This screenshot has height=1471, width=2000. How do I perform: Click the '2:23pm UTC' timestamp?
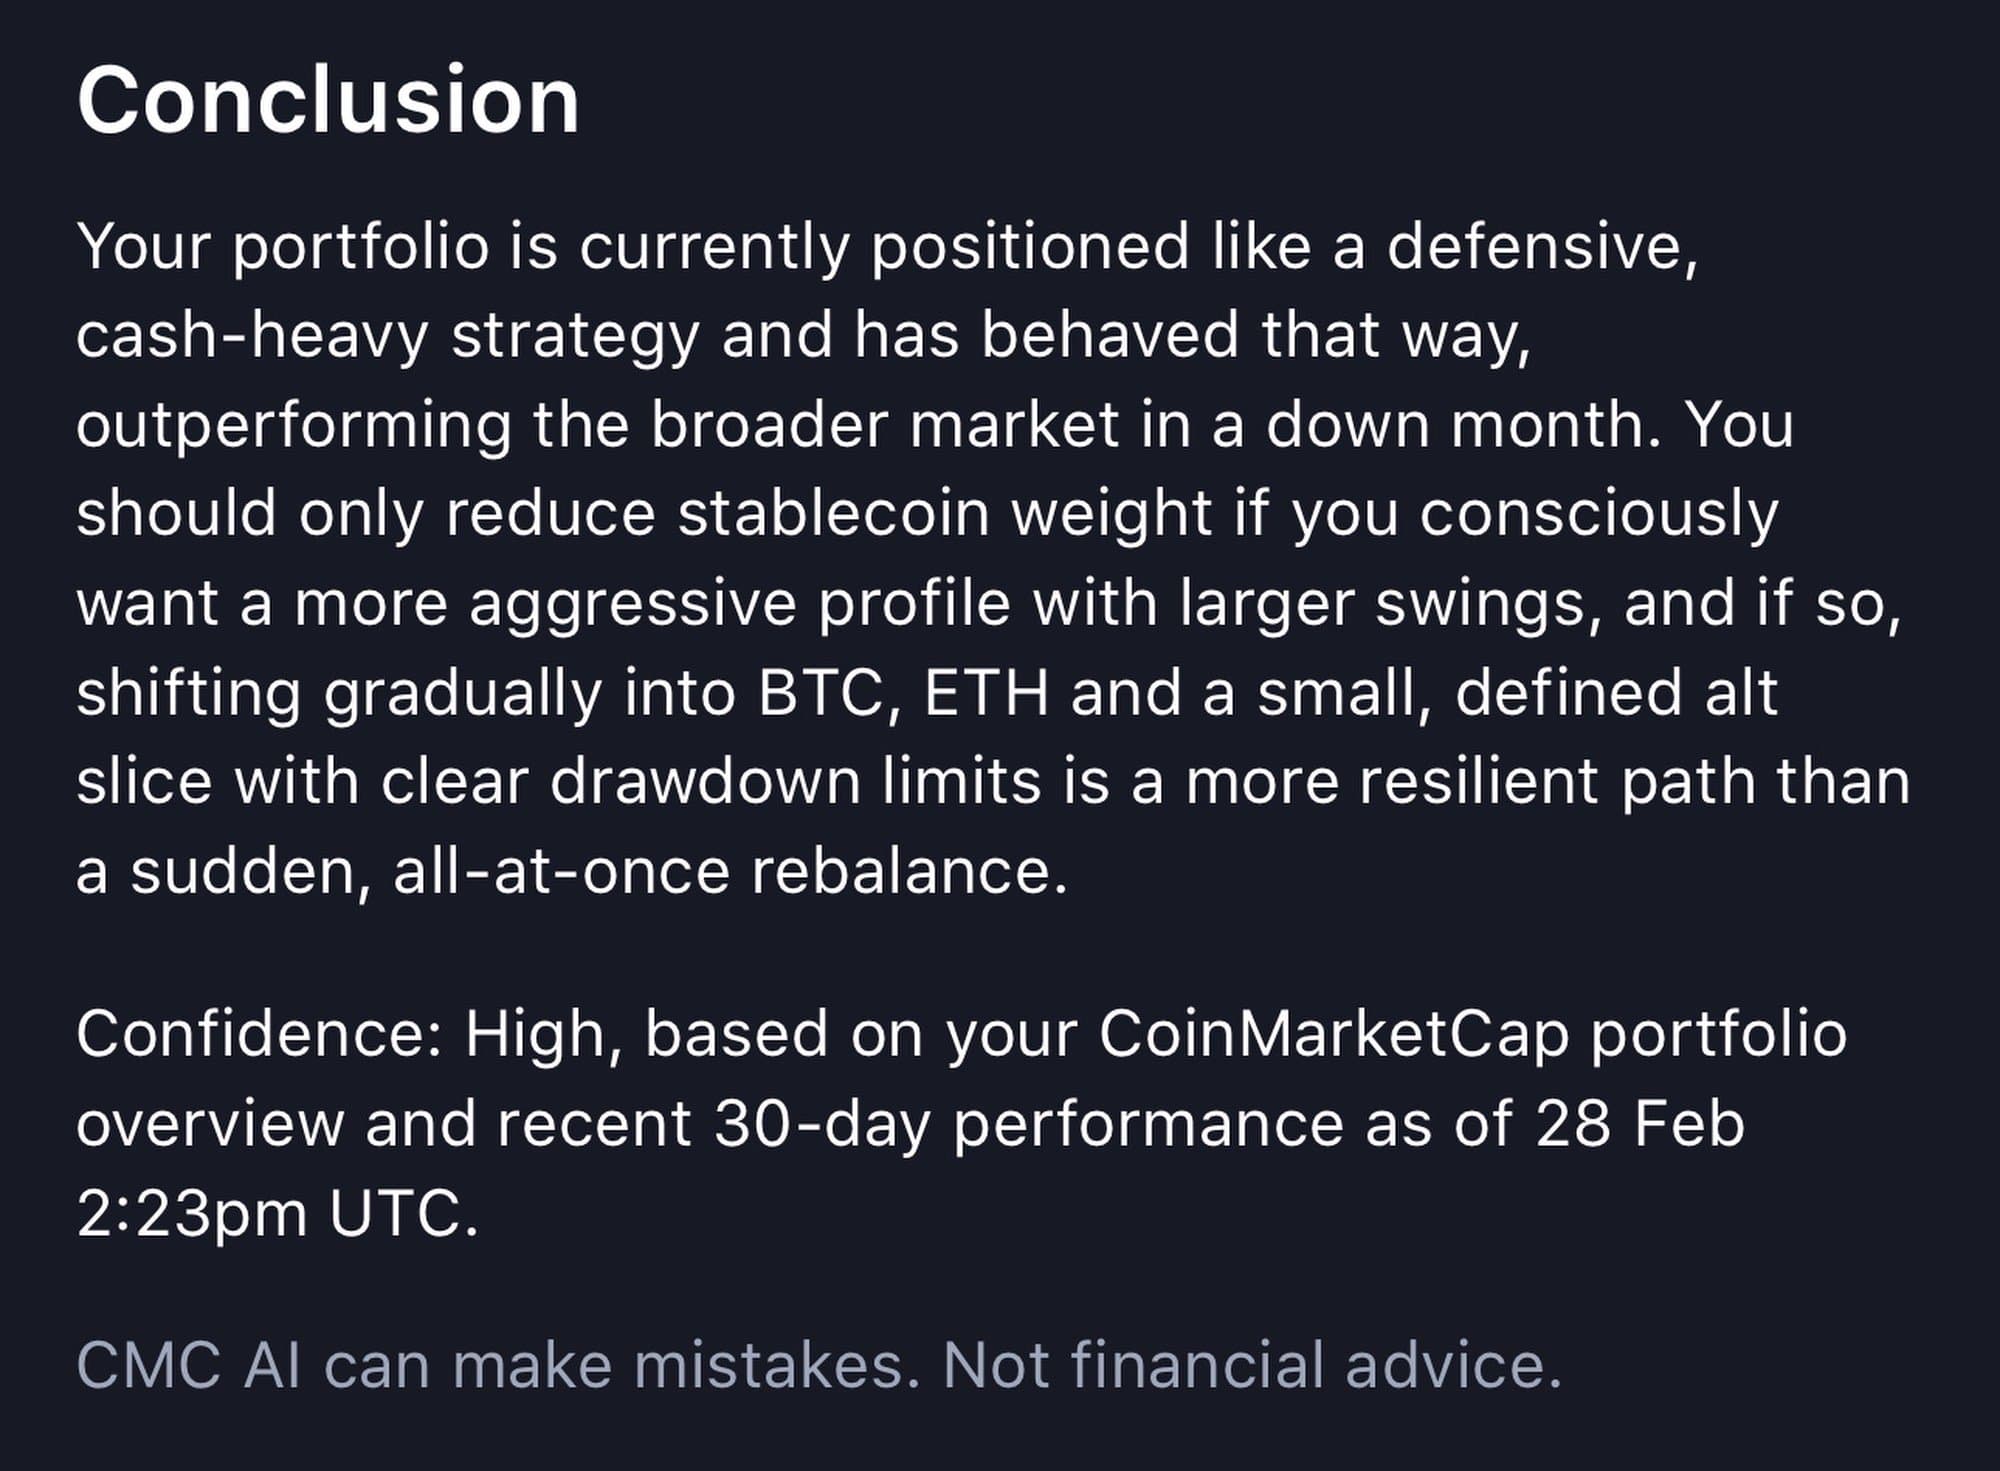276,1213
